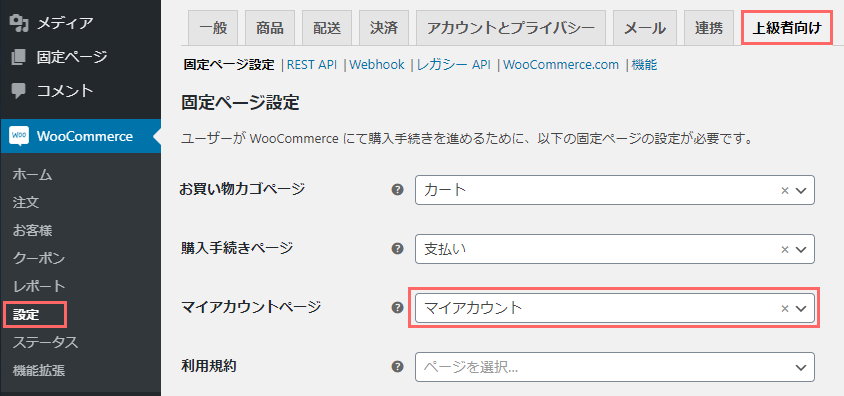844x396 pixels.
Task: Clear the 支払い selection with x
Action: 785,249
